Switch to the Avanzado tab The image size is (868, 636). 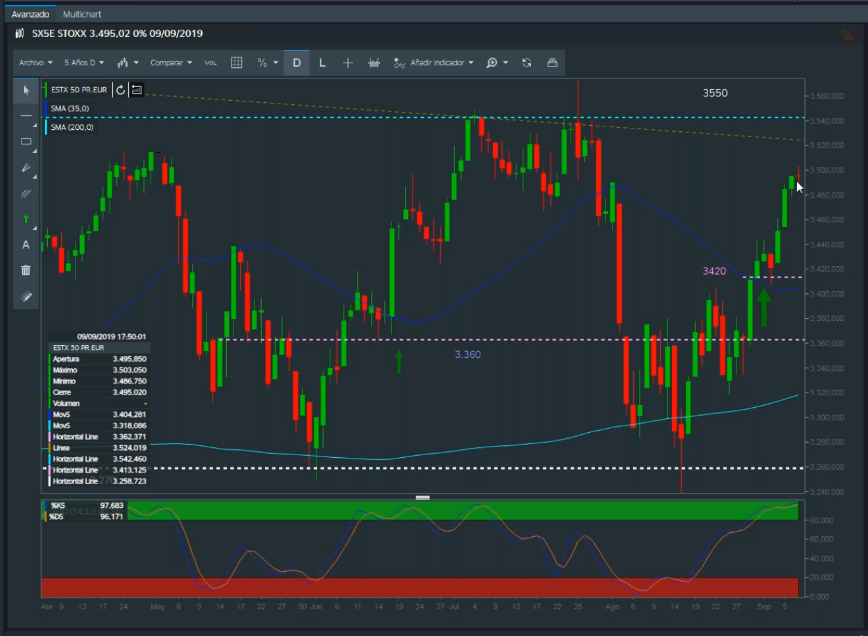pyautogui.click(x=30, y=14)
